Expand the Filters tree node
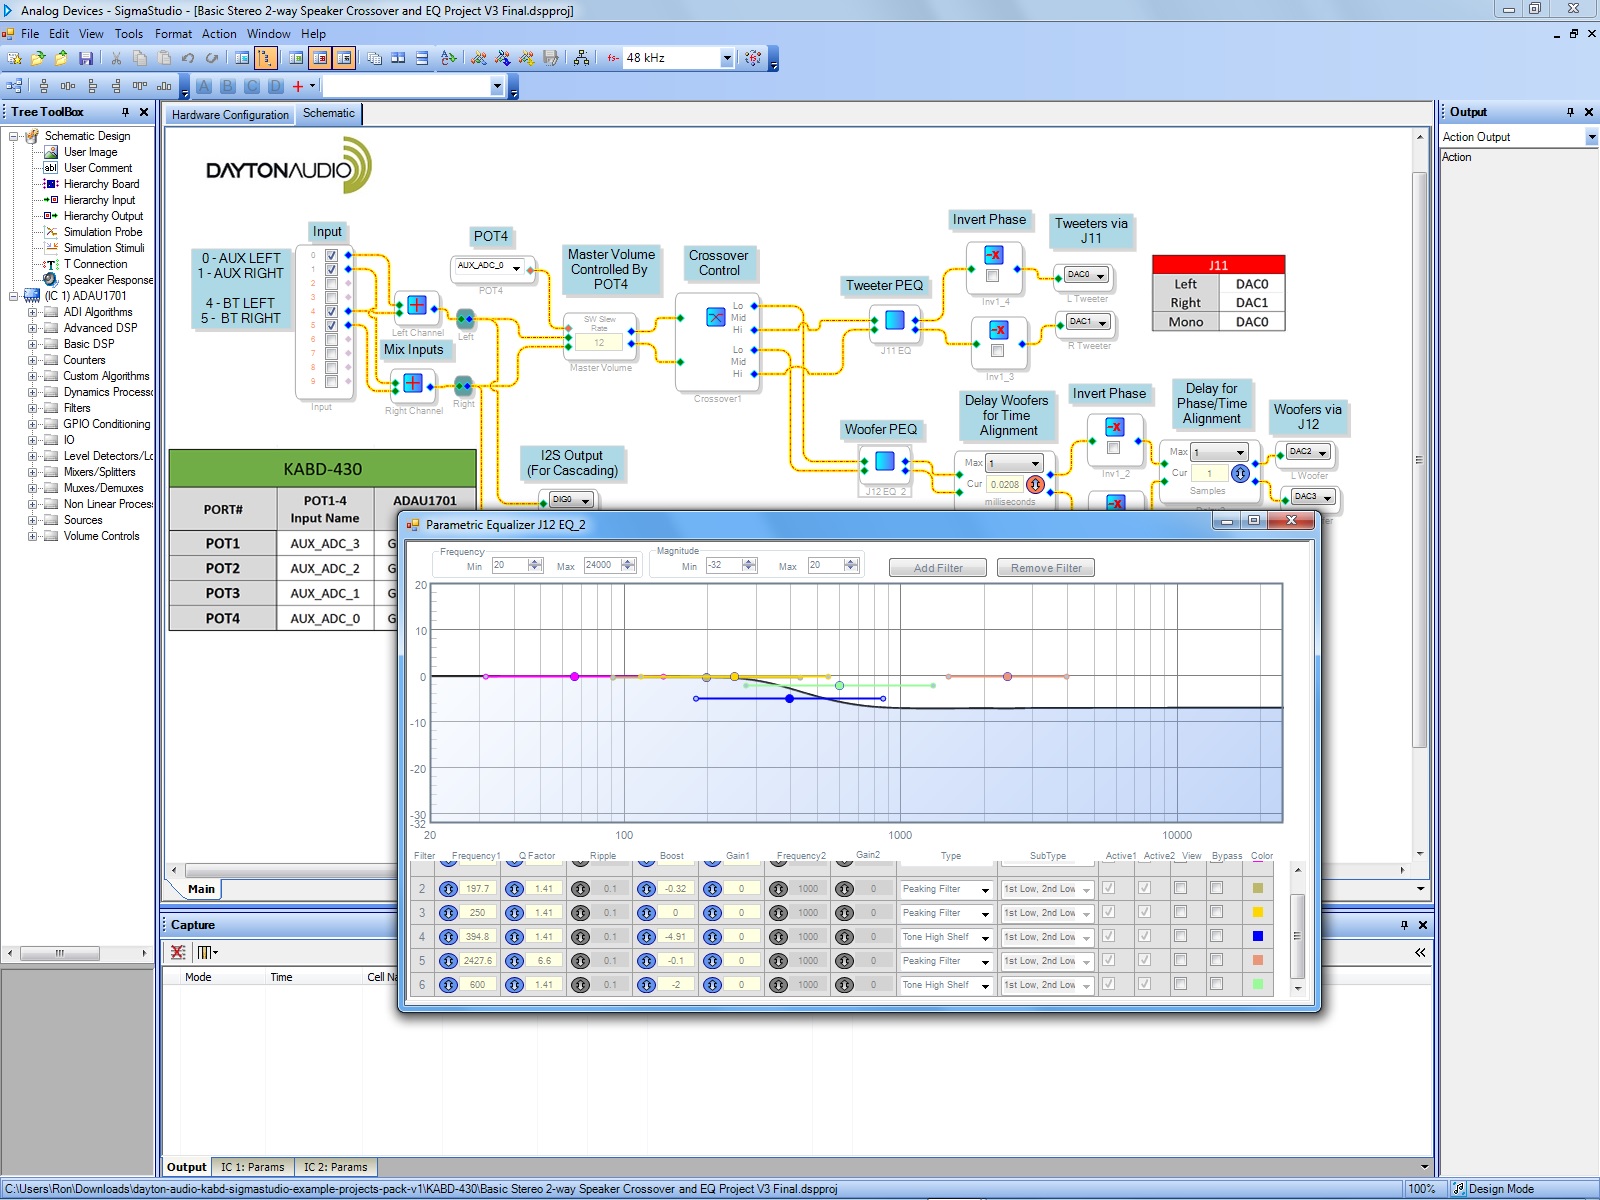The height and width of the screenshot is (1200, 1600). pyautogui.click(x=32, y=408)
